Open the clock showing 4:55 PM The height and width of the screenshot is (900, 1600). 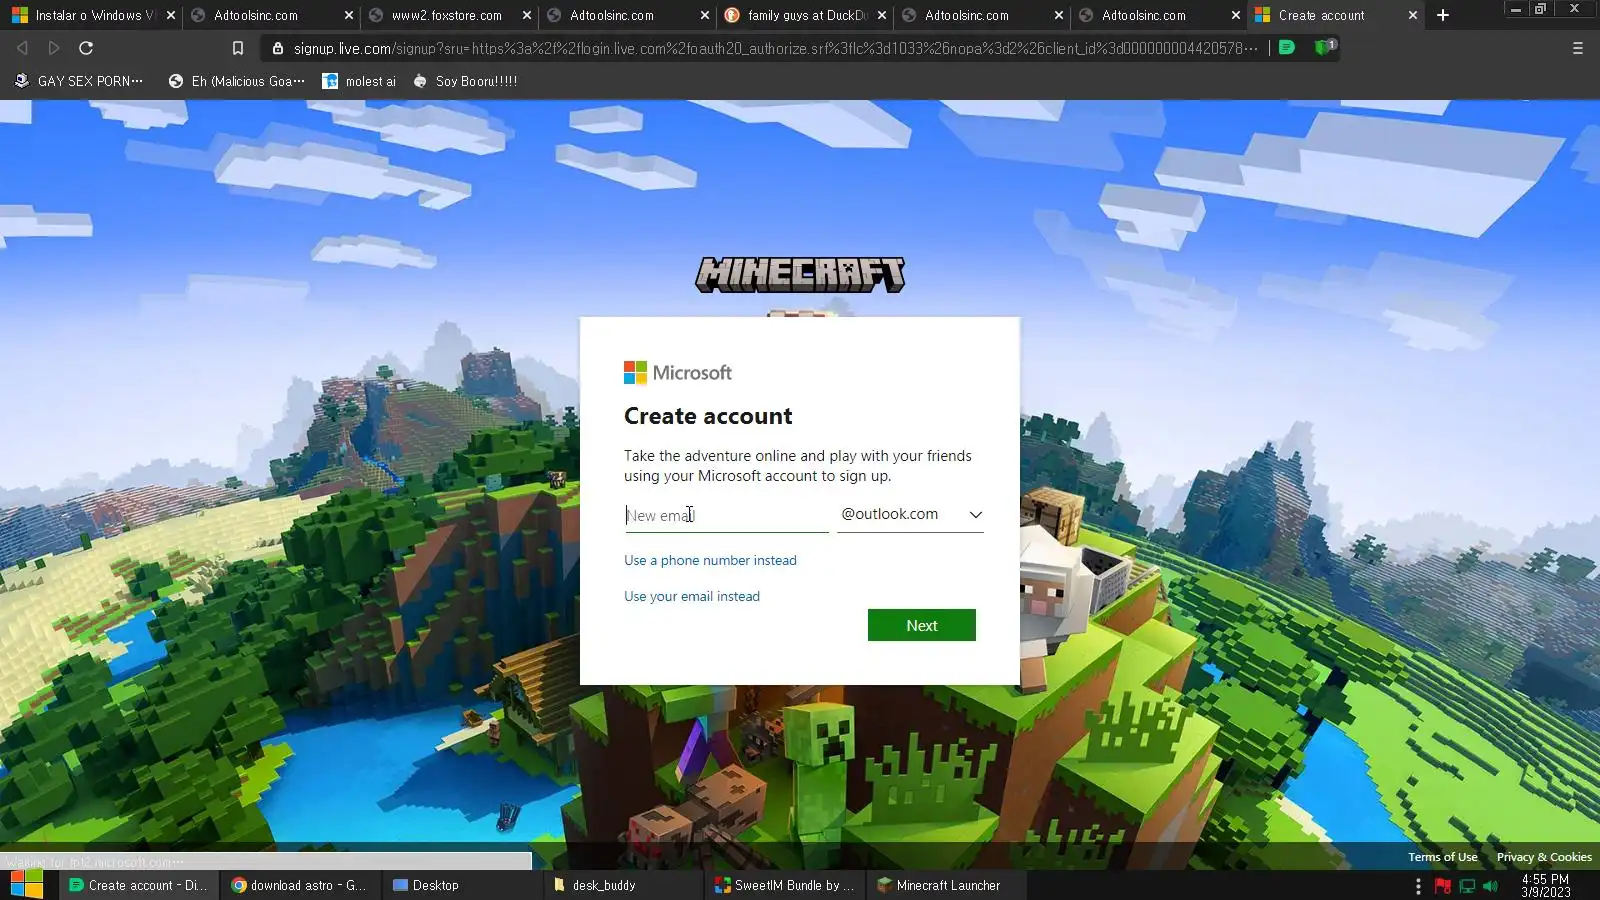(x=1545, y=886)
